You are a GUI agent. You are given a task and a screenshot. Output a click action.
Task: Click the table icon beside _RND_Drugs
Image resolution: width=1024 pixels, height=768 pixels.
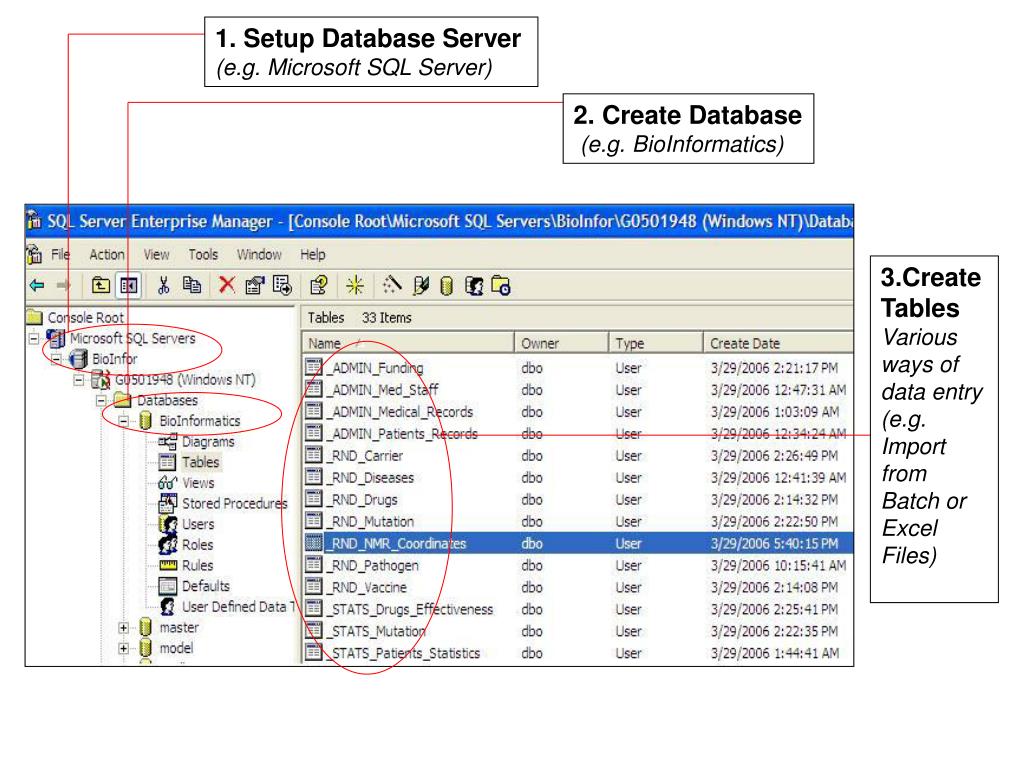tap(314, 499)
